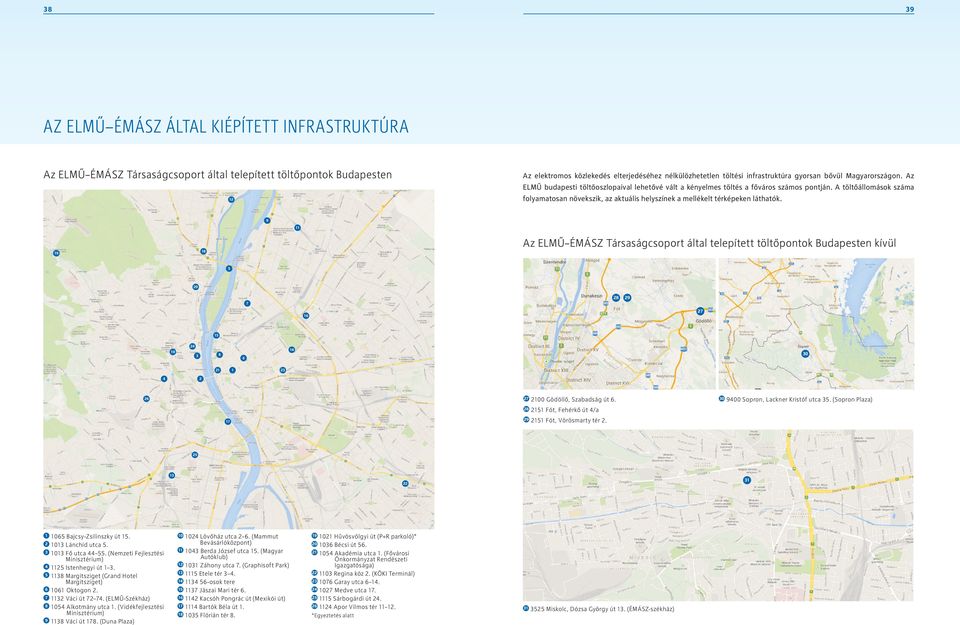Click marker 17 on the Danube's southern bank

pos(228,421)
